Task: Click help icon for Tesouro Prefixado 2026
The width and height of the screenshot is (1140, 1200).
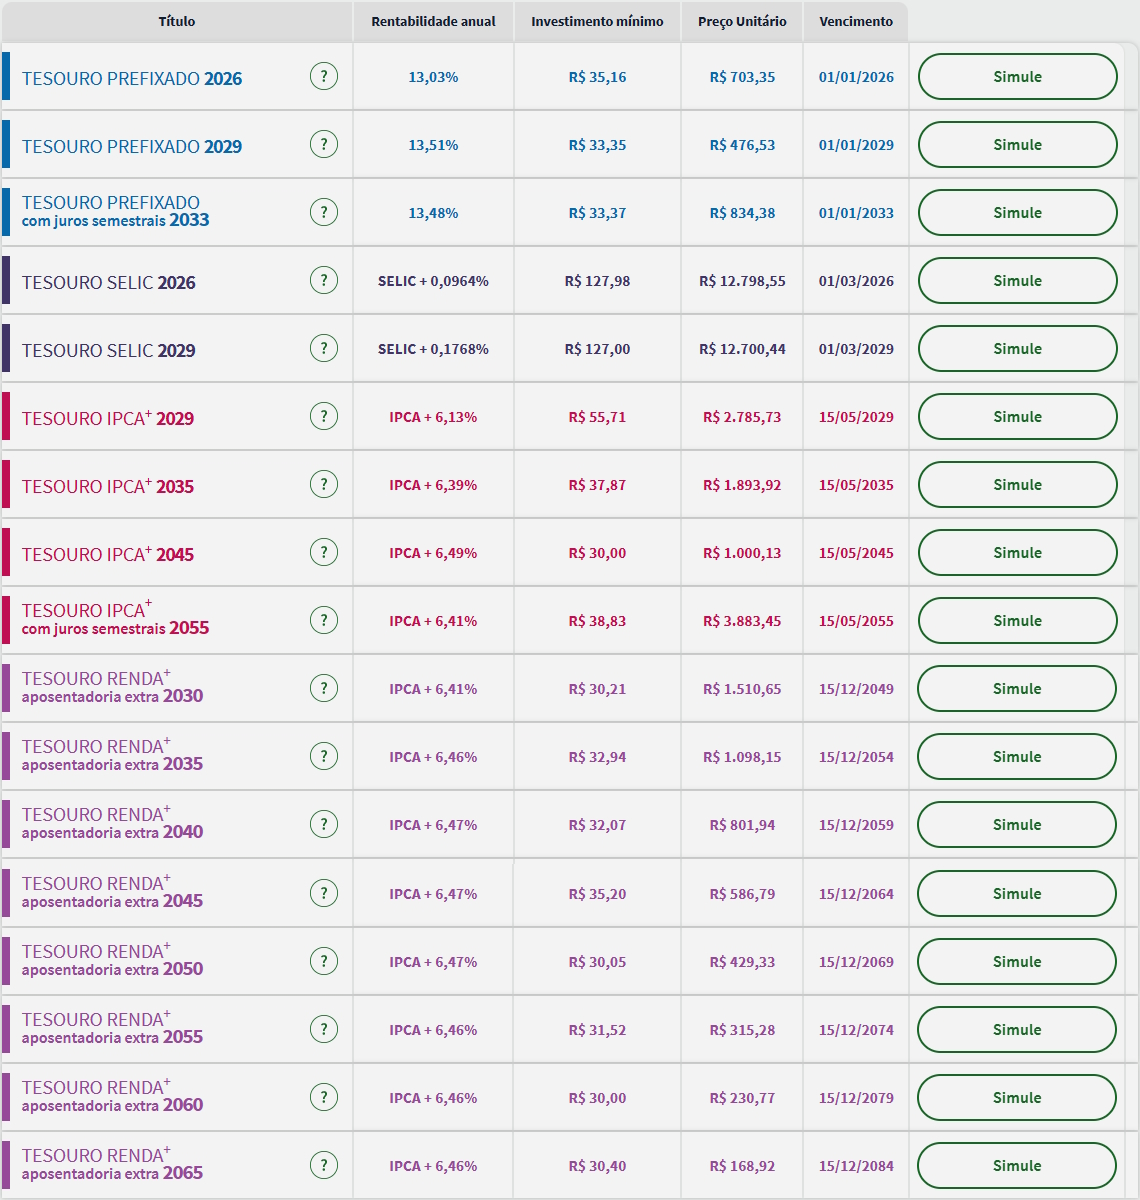Action: tap(324, 76)
